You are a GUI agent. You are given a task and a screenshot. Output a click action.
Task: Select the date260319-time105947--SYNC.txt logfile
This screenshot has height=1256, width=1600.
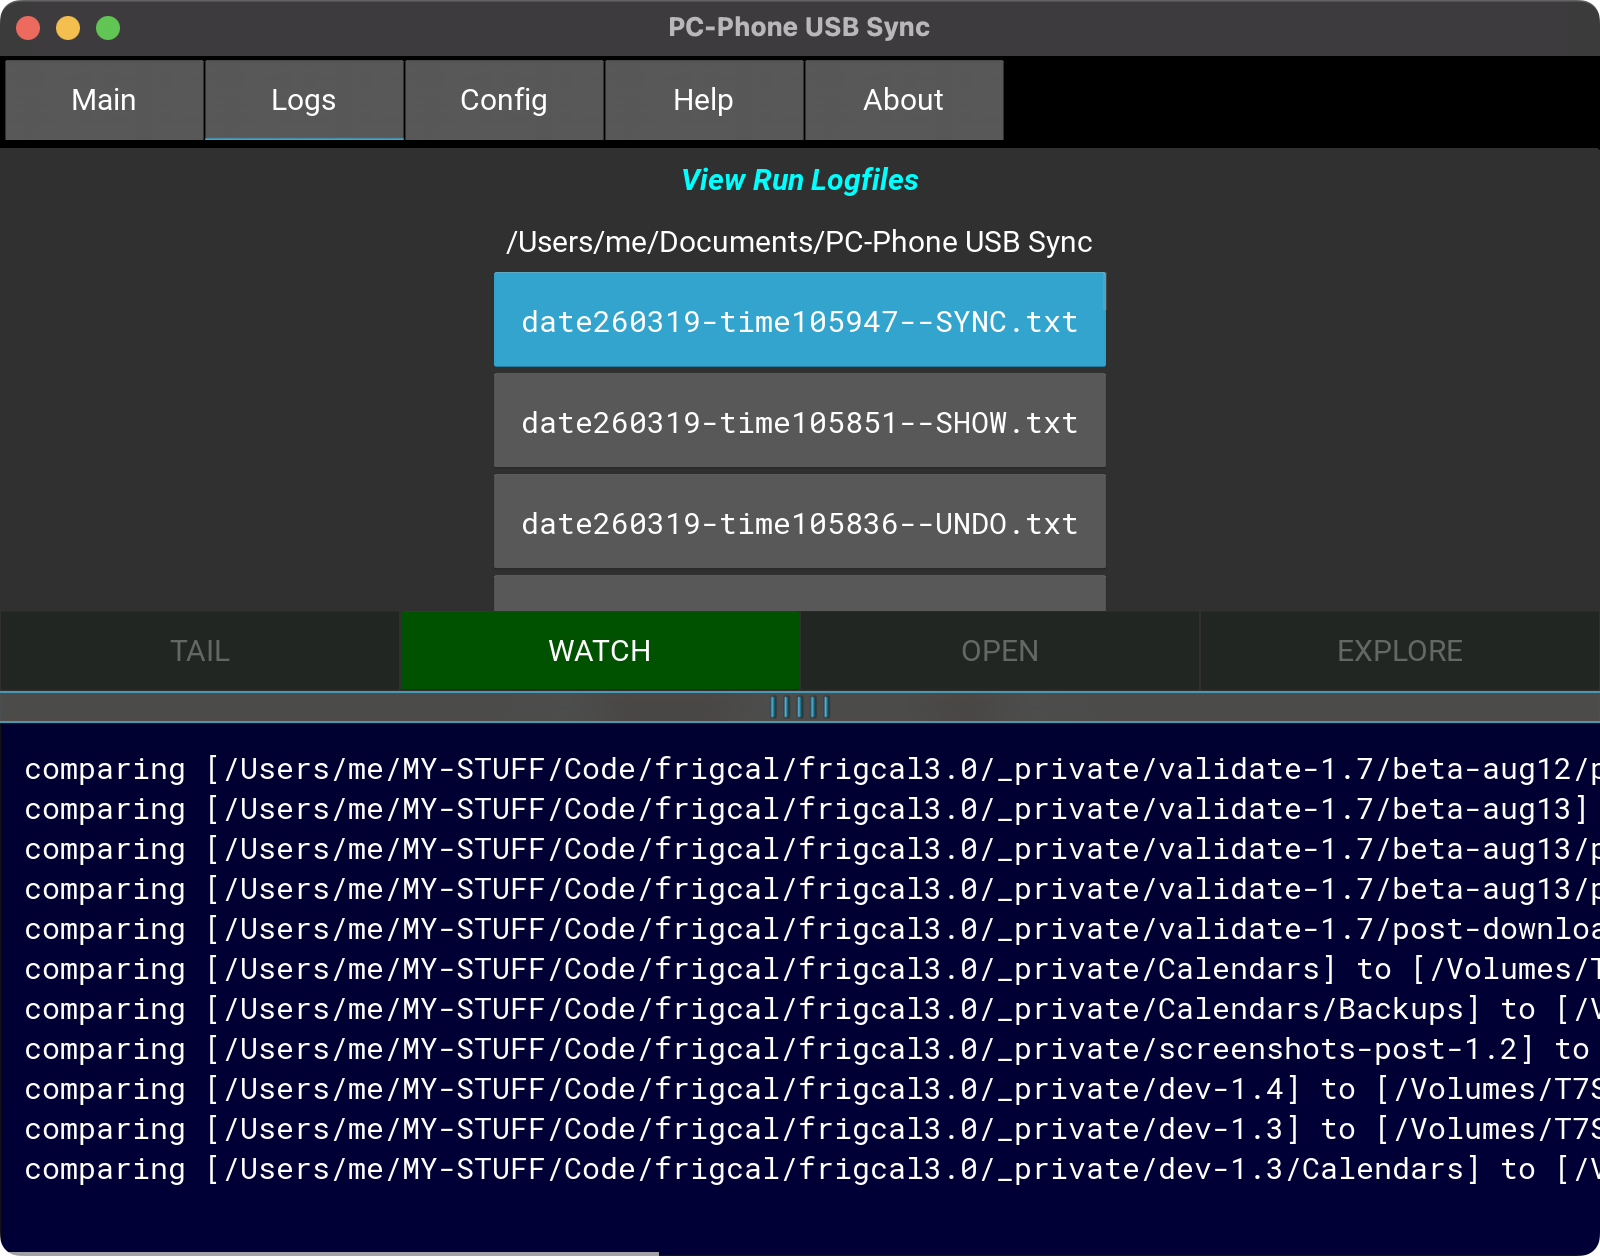tap(799, 321)
